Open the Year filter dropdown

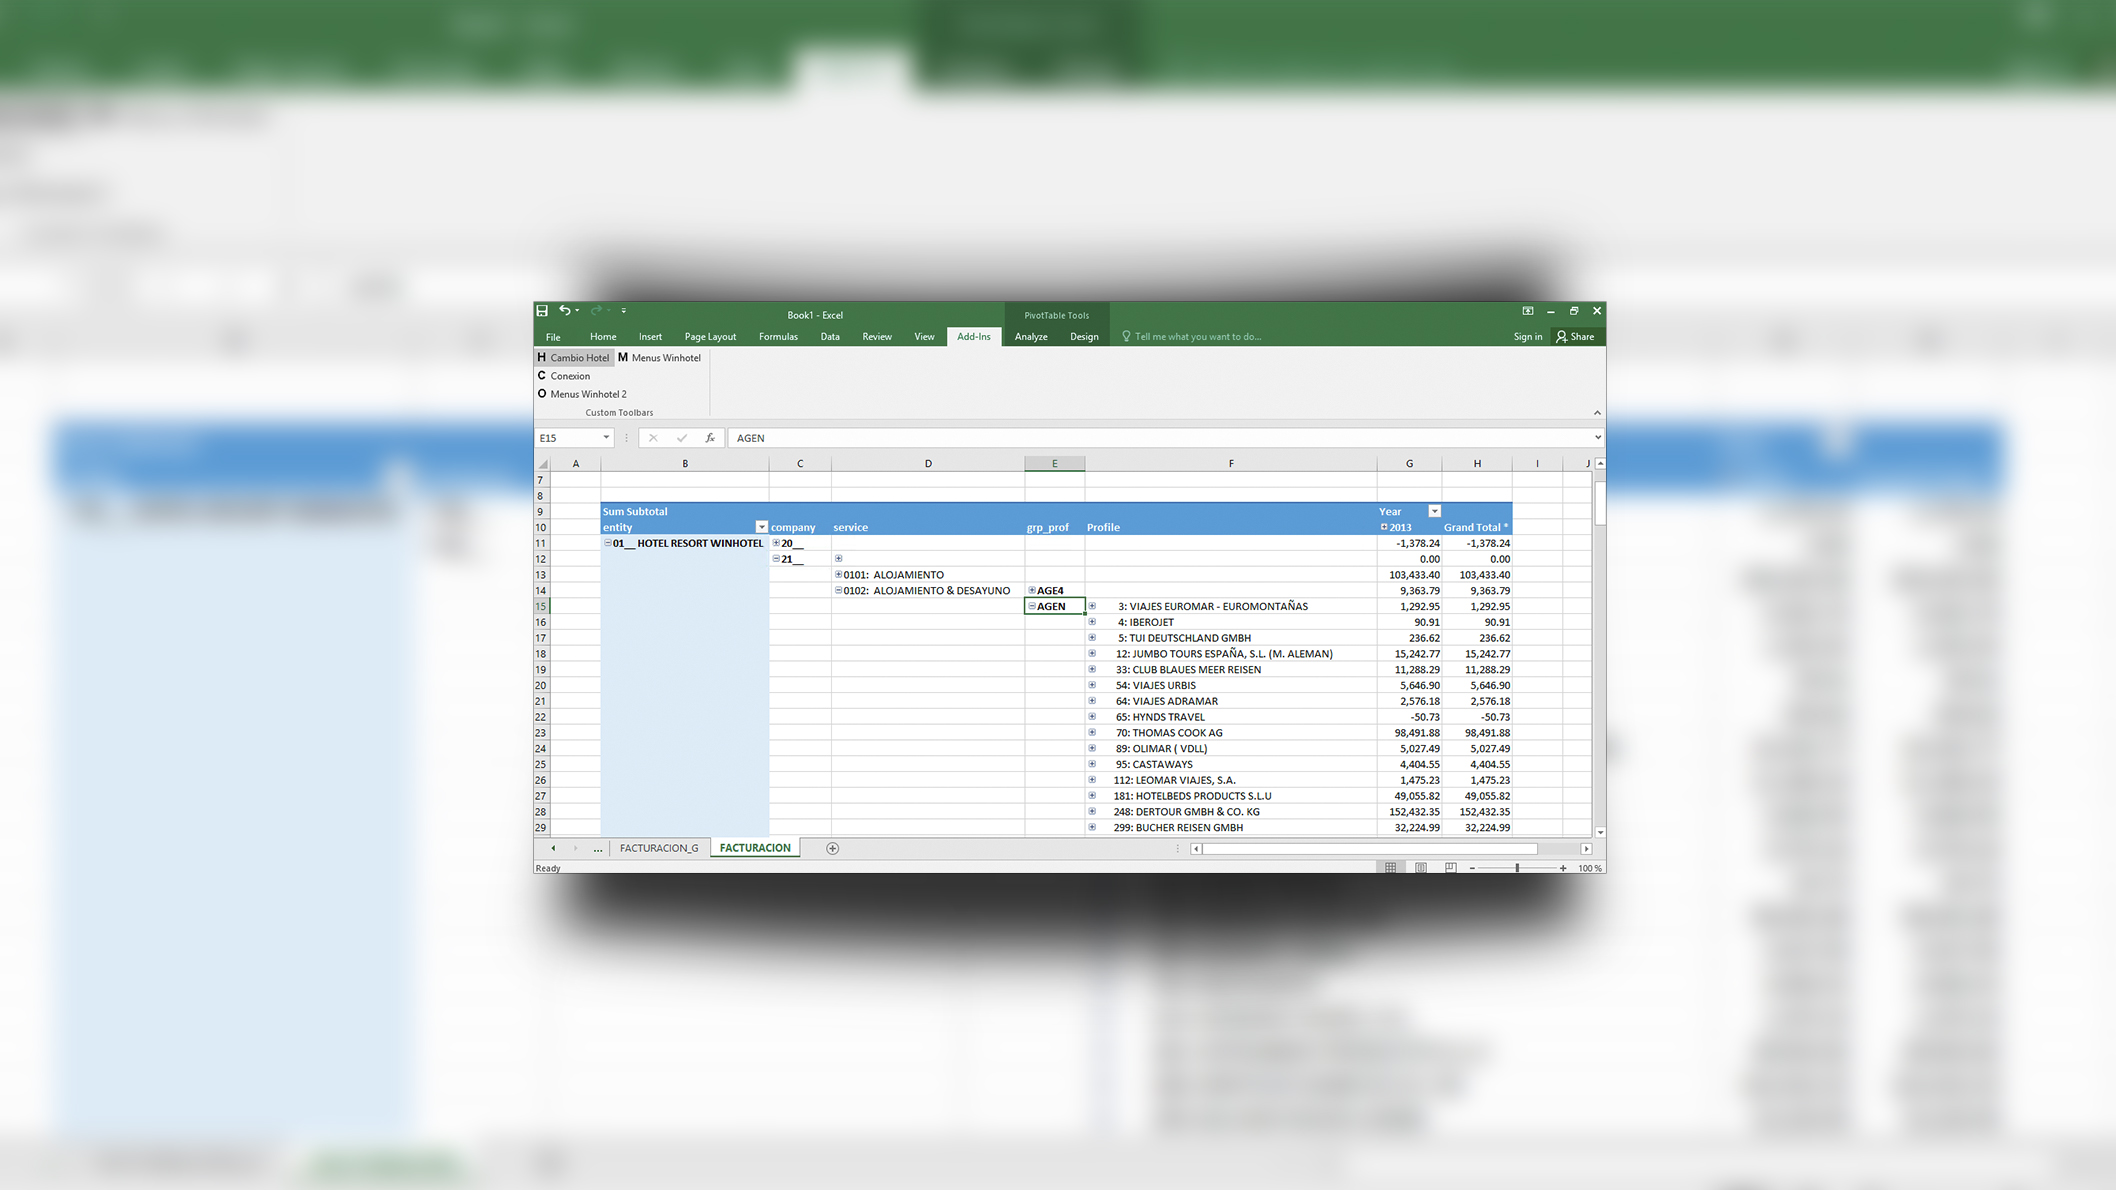(x=1434, y=511)
